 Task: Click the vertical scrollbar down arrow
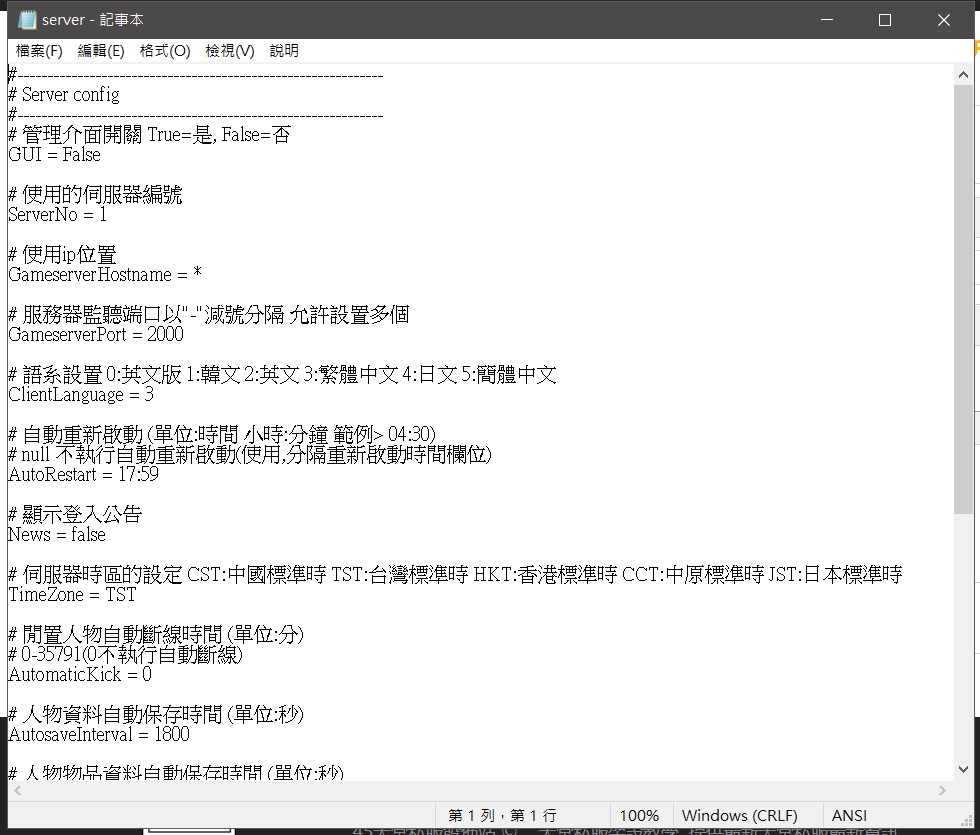pos(963,769)
